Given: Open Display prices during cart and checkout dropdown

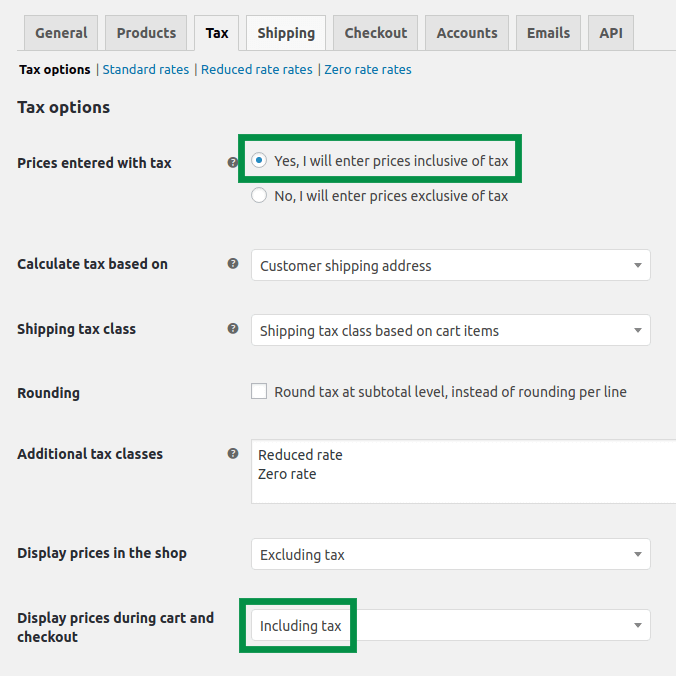Looking at the screenshot, I should (x=451, y=625).
